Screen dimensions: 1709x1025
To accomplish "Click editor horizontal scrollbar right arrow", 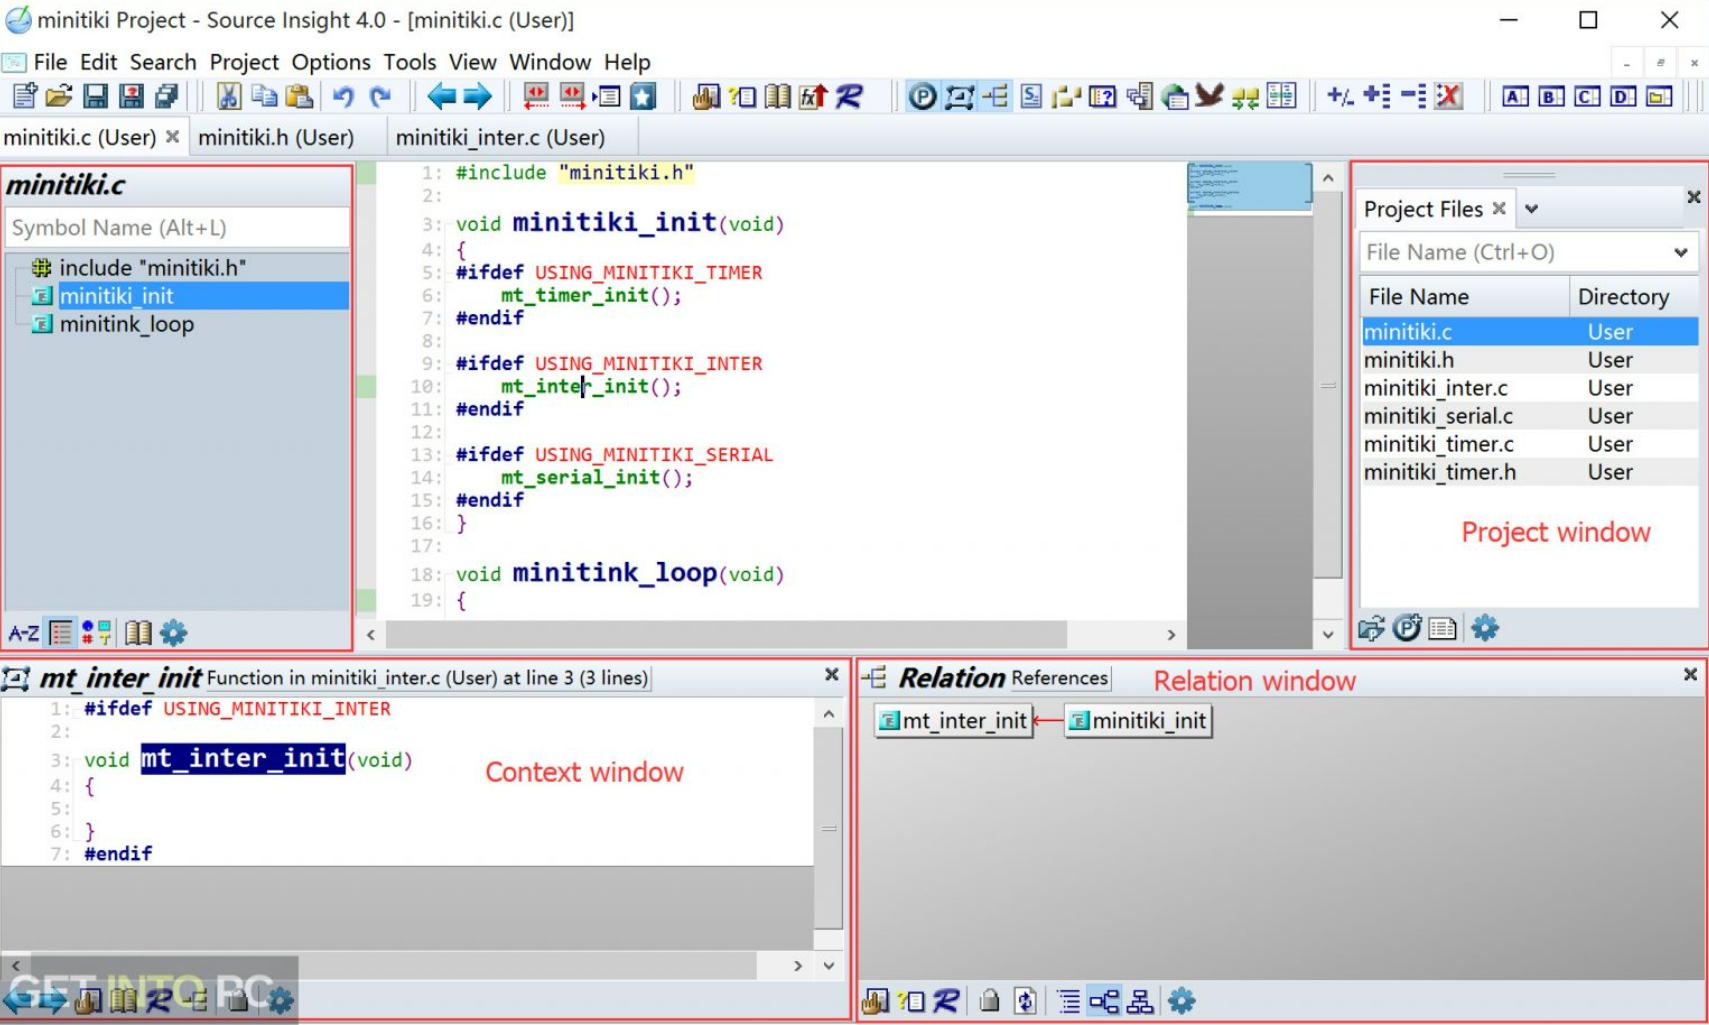I will click(x=1170, y=634).
